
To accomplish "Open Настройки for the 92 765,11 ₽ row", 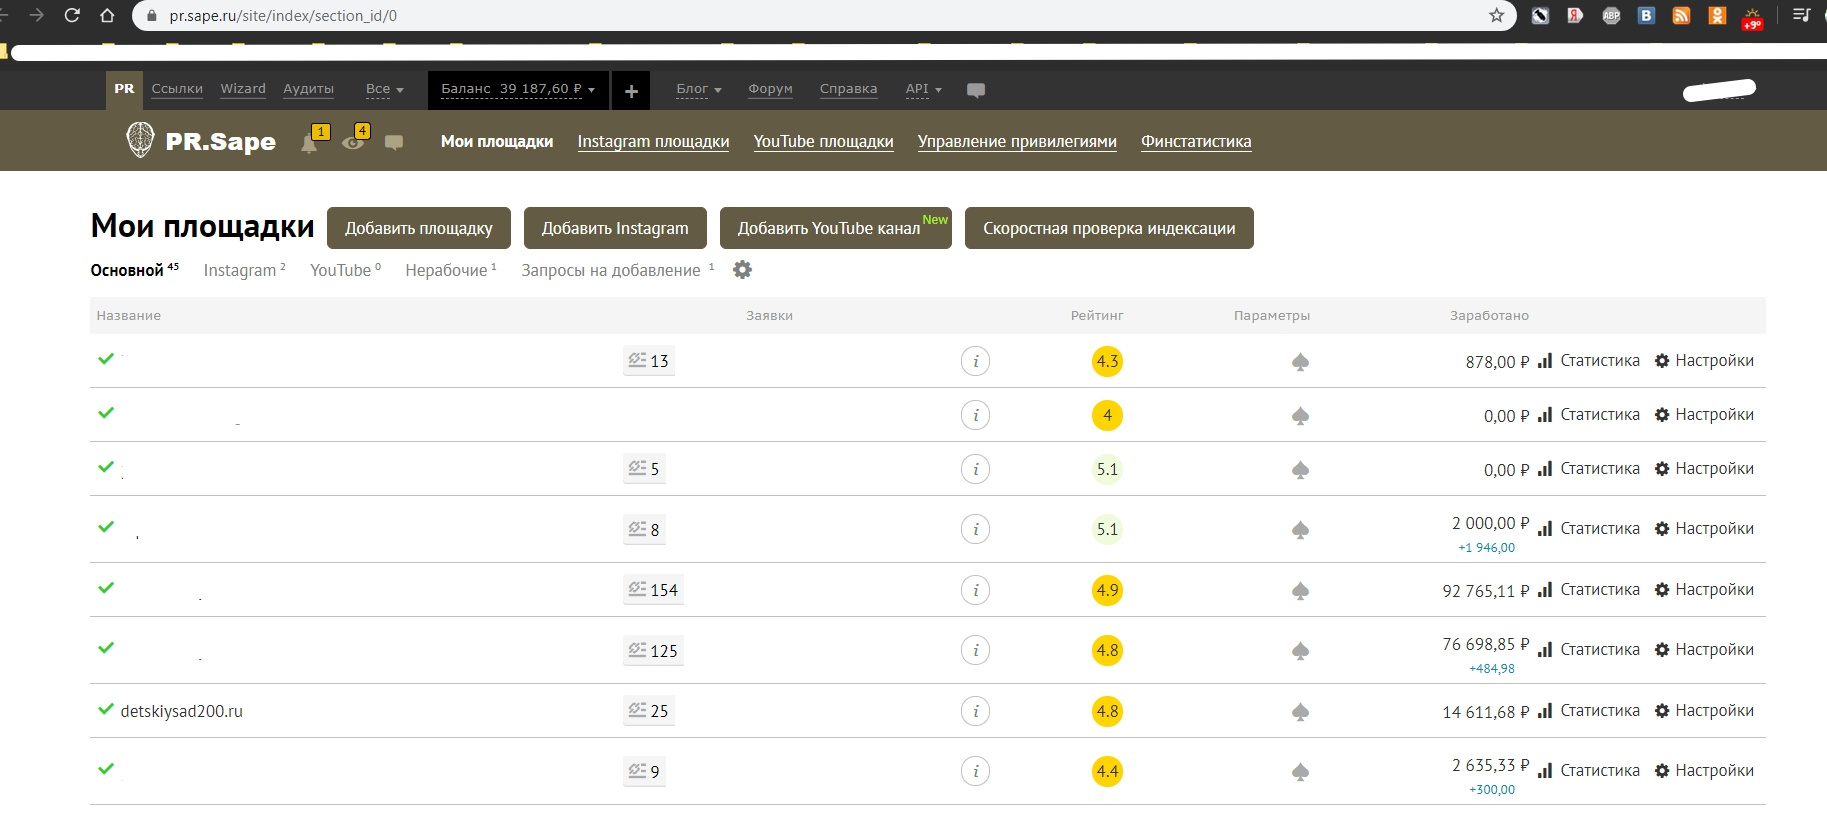I will [x=1704, y=590].
